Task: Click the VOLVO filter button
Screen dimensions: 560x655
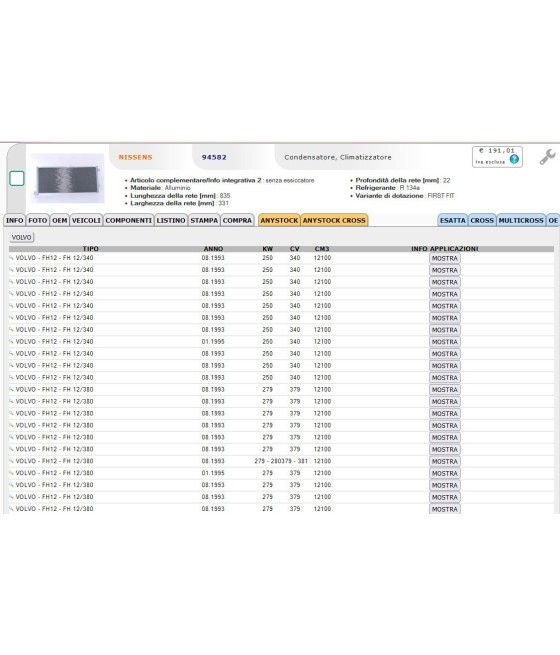Action: click(x=21, y=237)
